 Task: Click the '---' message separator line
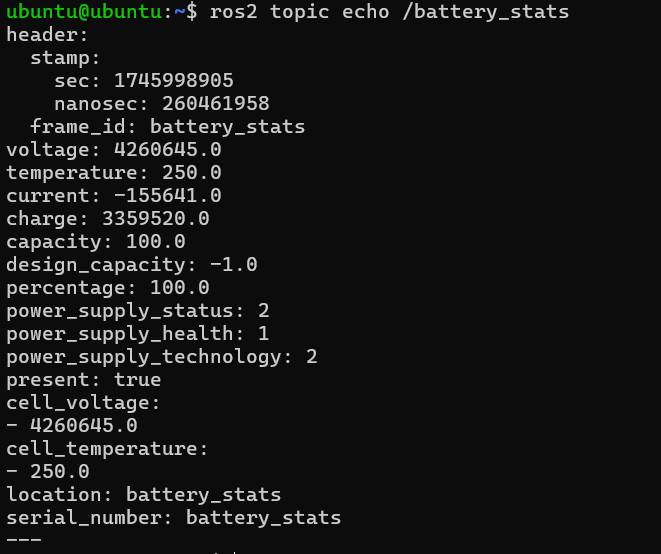[24, 539]
